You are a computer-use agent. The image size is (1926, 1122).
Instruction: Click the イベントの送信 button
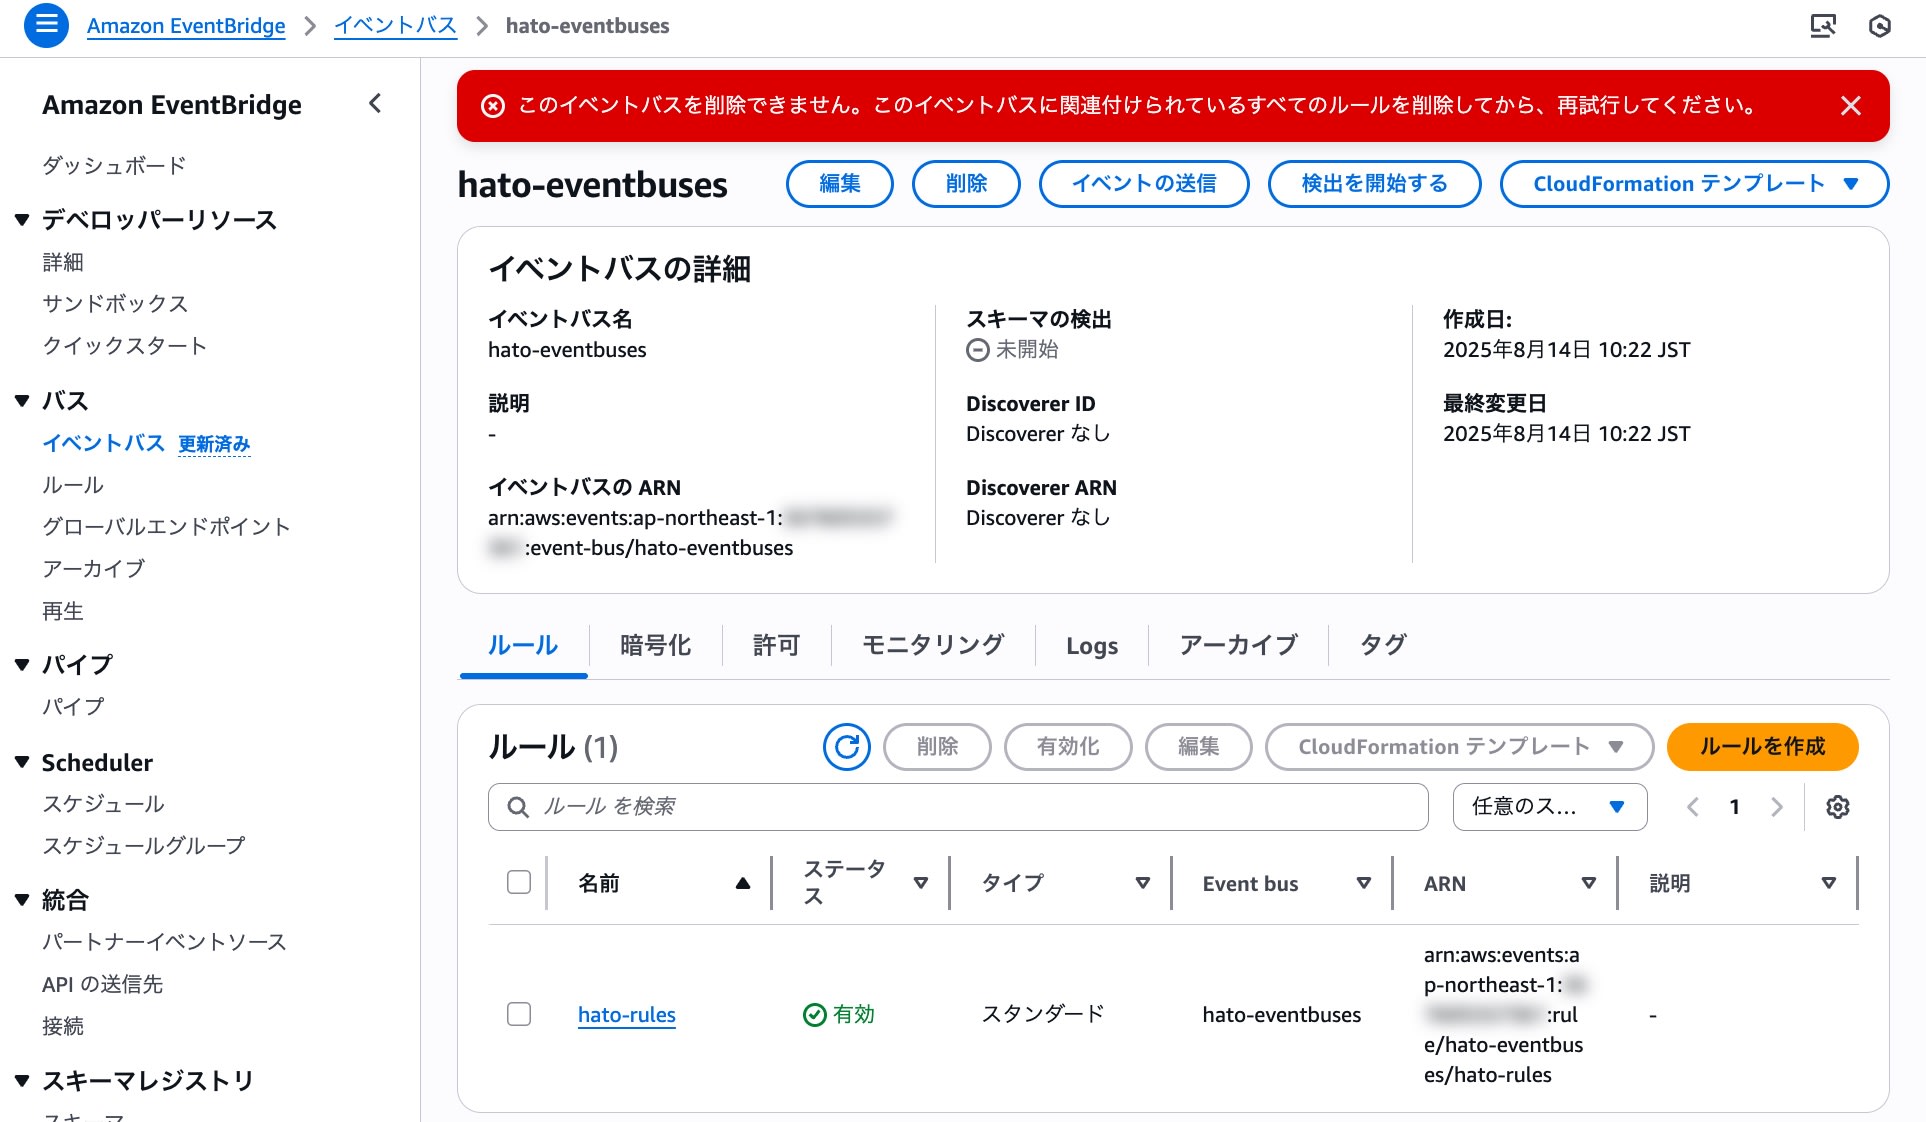point(1144,184)
